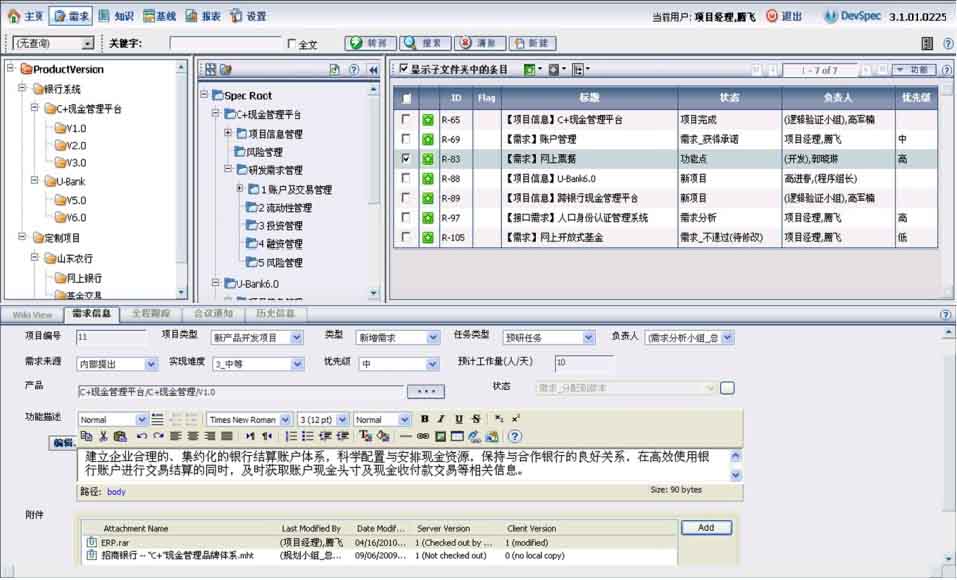
Task: Open the 知识 knowledge module
Action: pyautogui.click(x=116, y=16)
